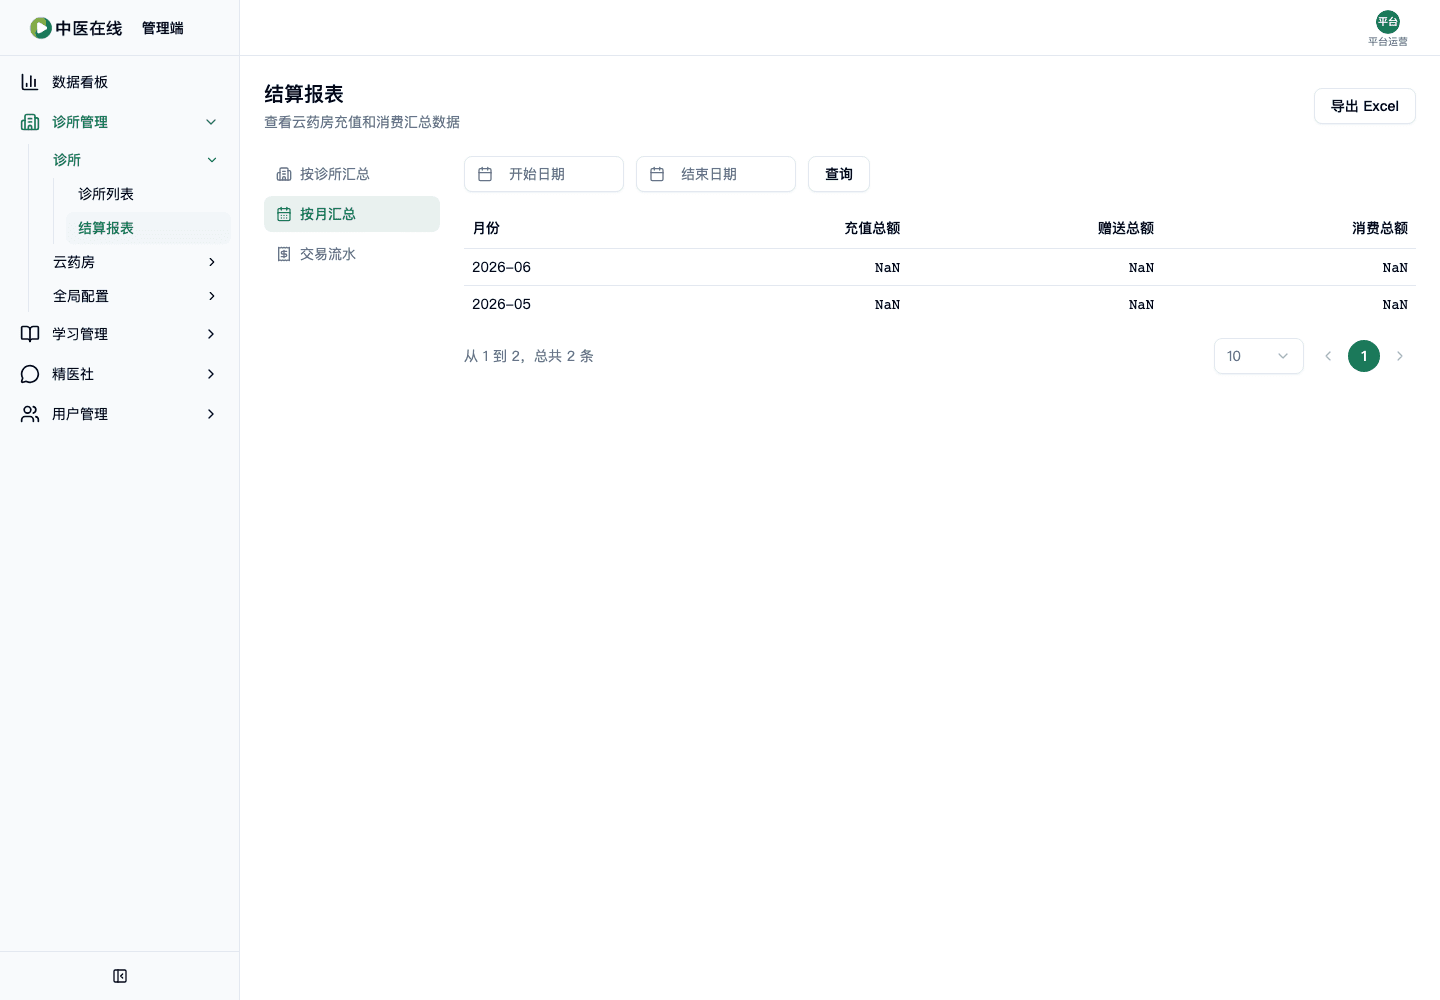Click the calendar icon in 开始日期 field
This screenshot has height=1000, width=1440.
(x=485, y=174)
